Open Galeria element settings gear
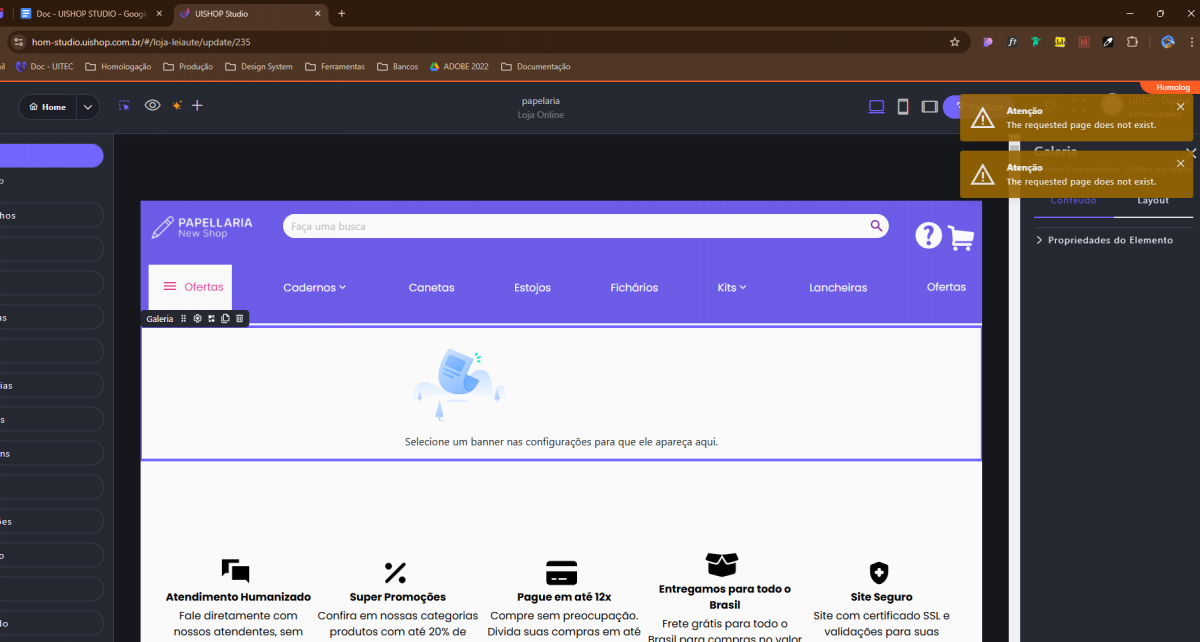The height and width of the screenshot is (642, 1200). coord(198,319)
